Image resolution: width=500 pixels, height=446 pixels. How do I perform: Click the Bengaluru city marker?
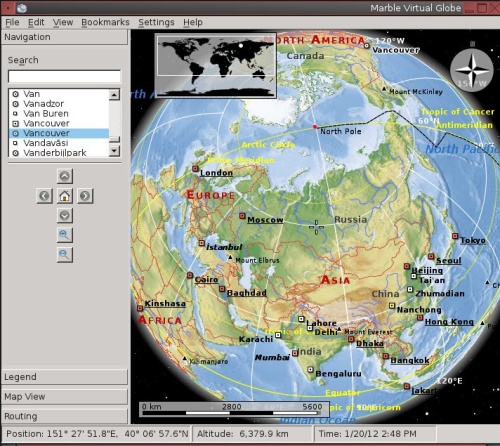click(310, 370)
